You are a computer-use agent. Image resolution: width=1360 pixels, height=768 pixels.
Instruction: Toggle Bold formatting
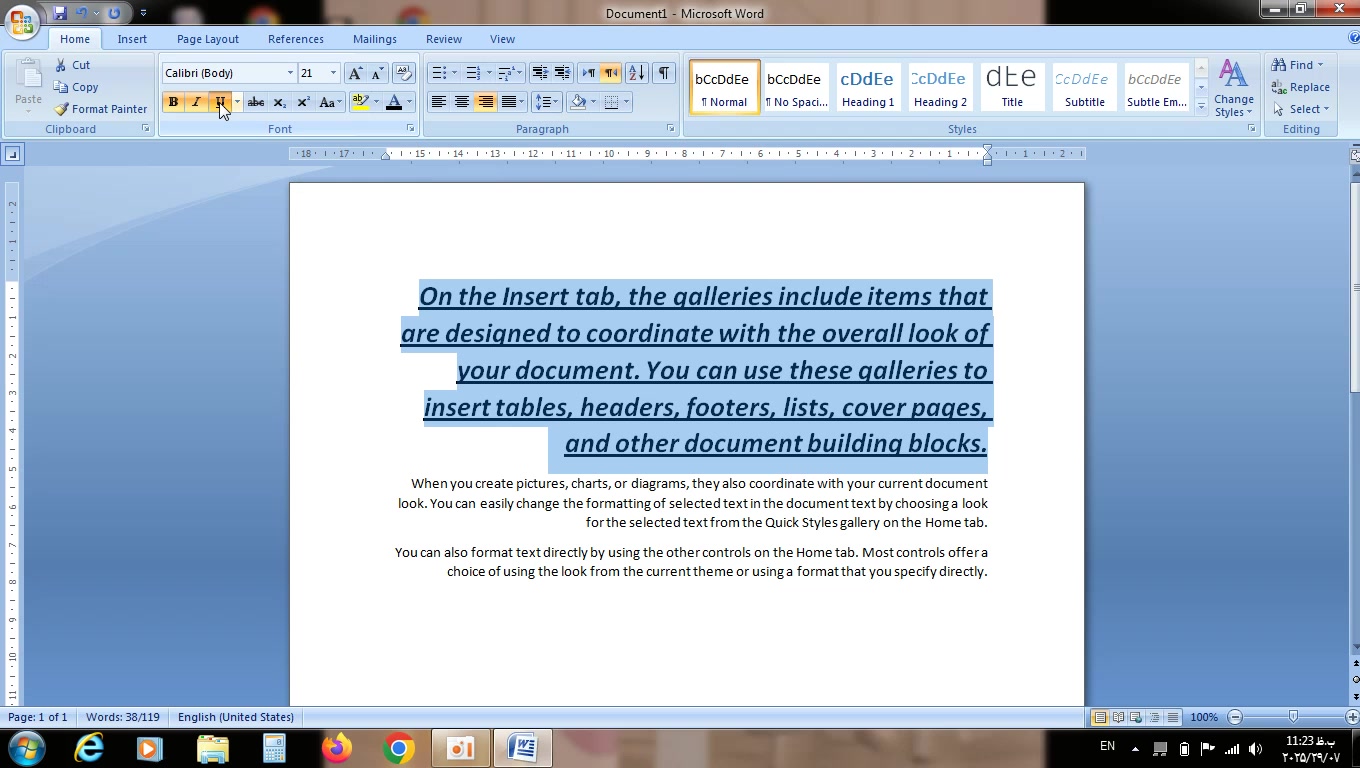point(173,102)
